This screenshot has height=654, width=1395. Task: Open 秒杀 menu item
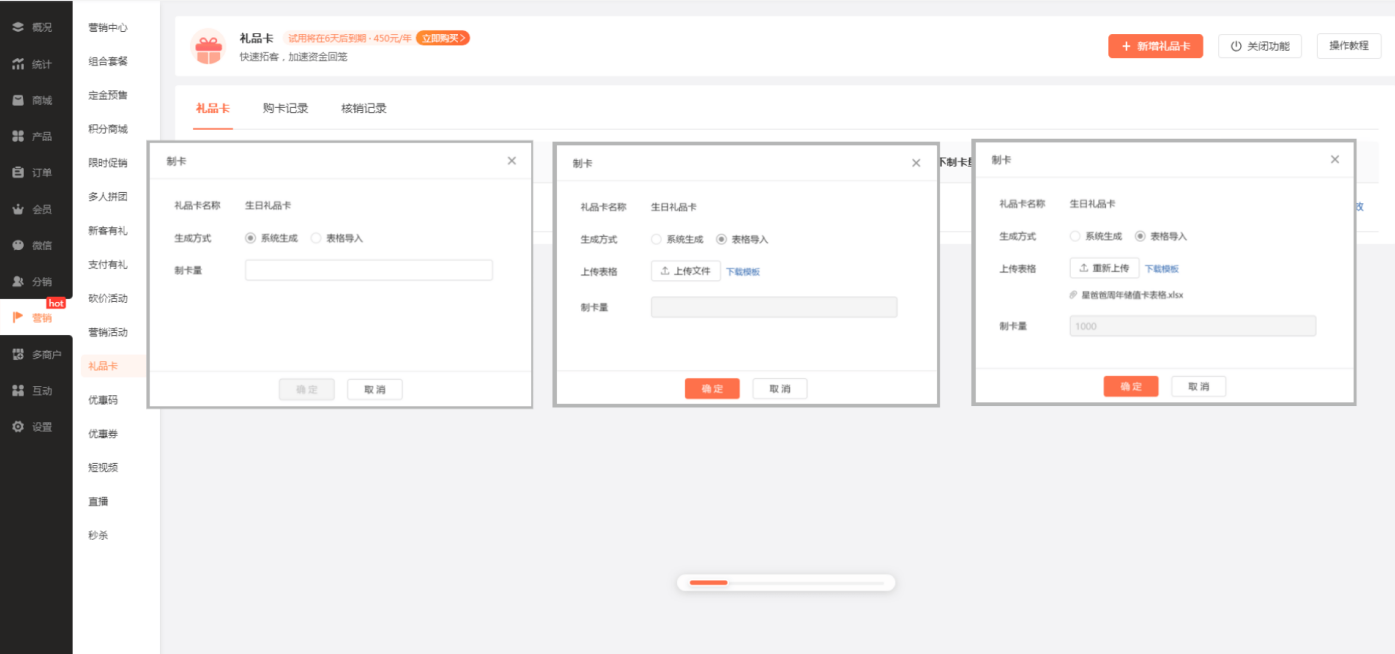[98, 535]
